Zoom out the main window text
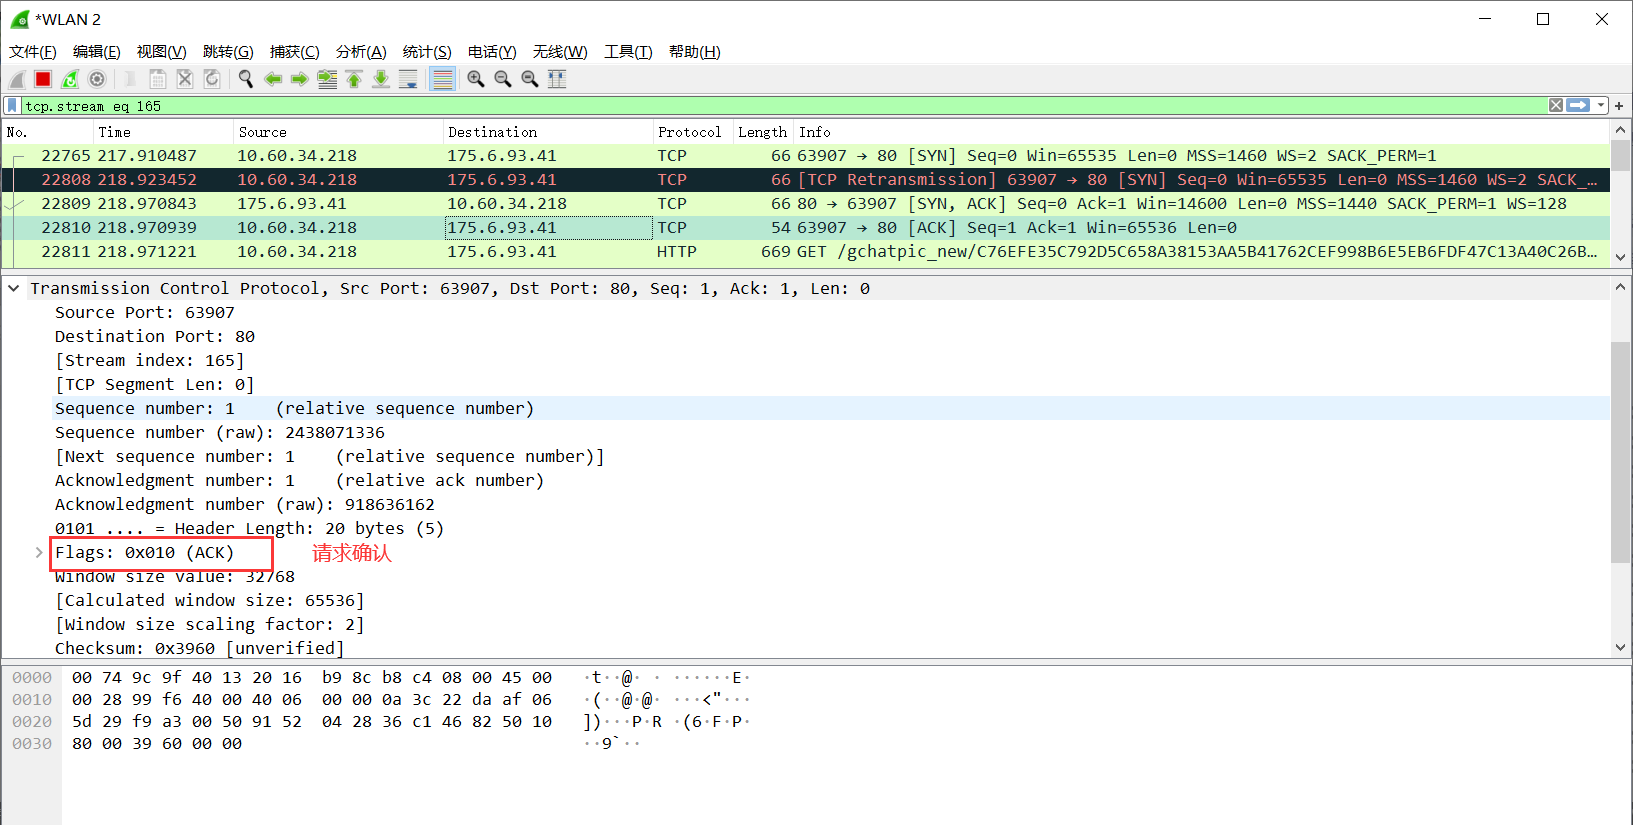 [503, 79]
